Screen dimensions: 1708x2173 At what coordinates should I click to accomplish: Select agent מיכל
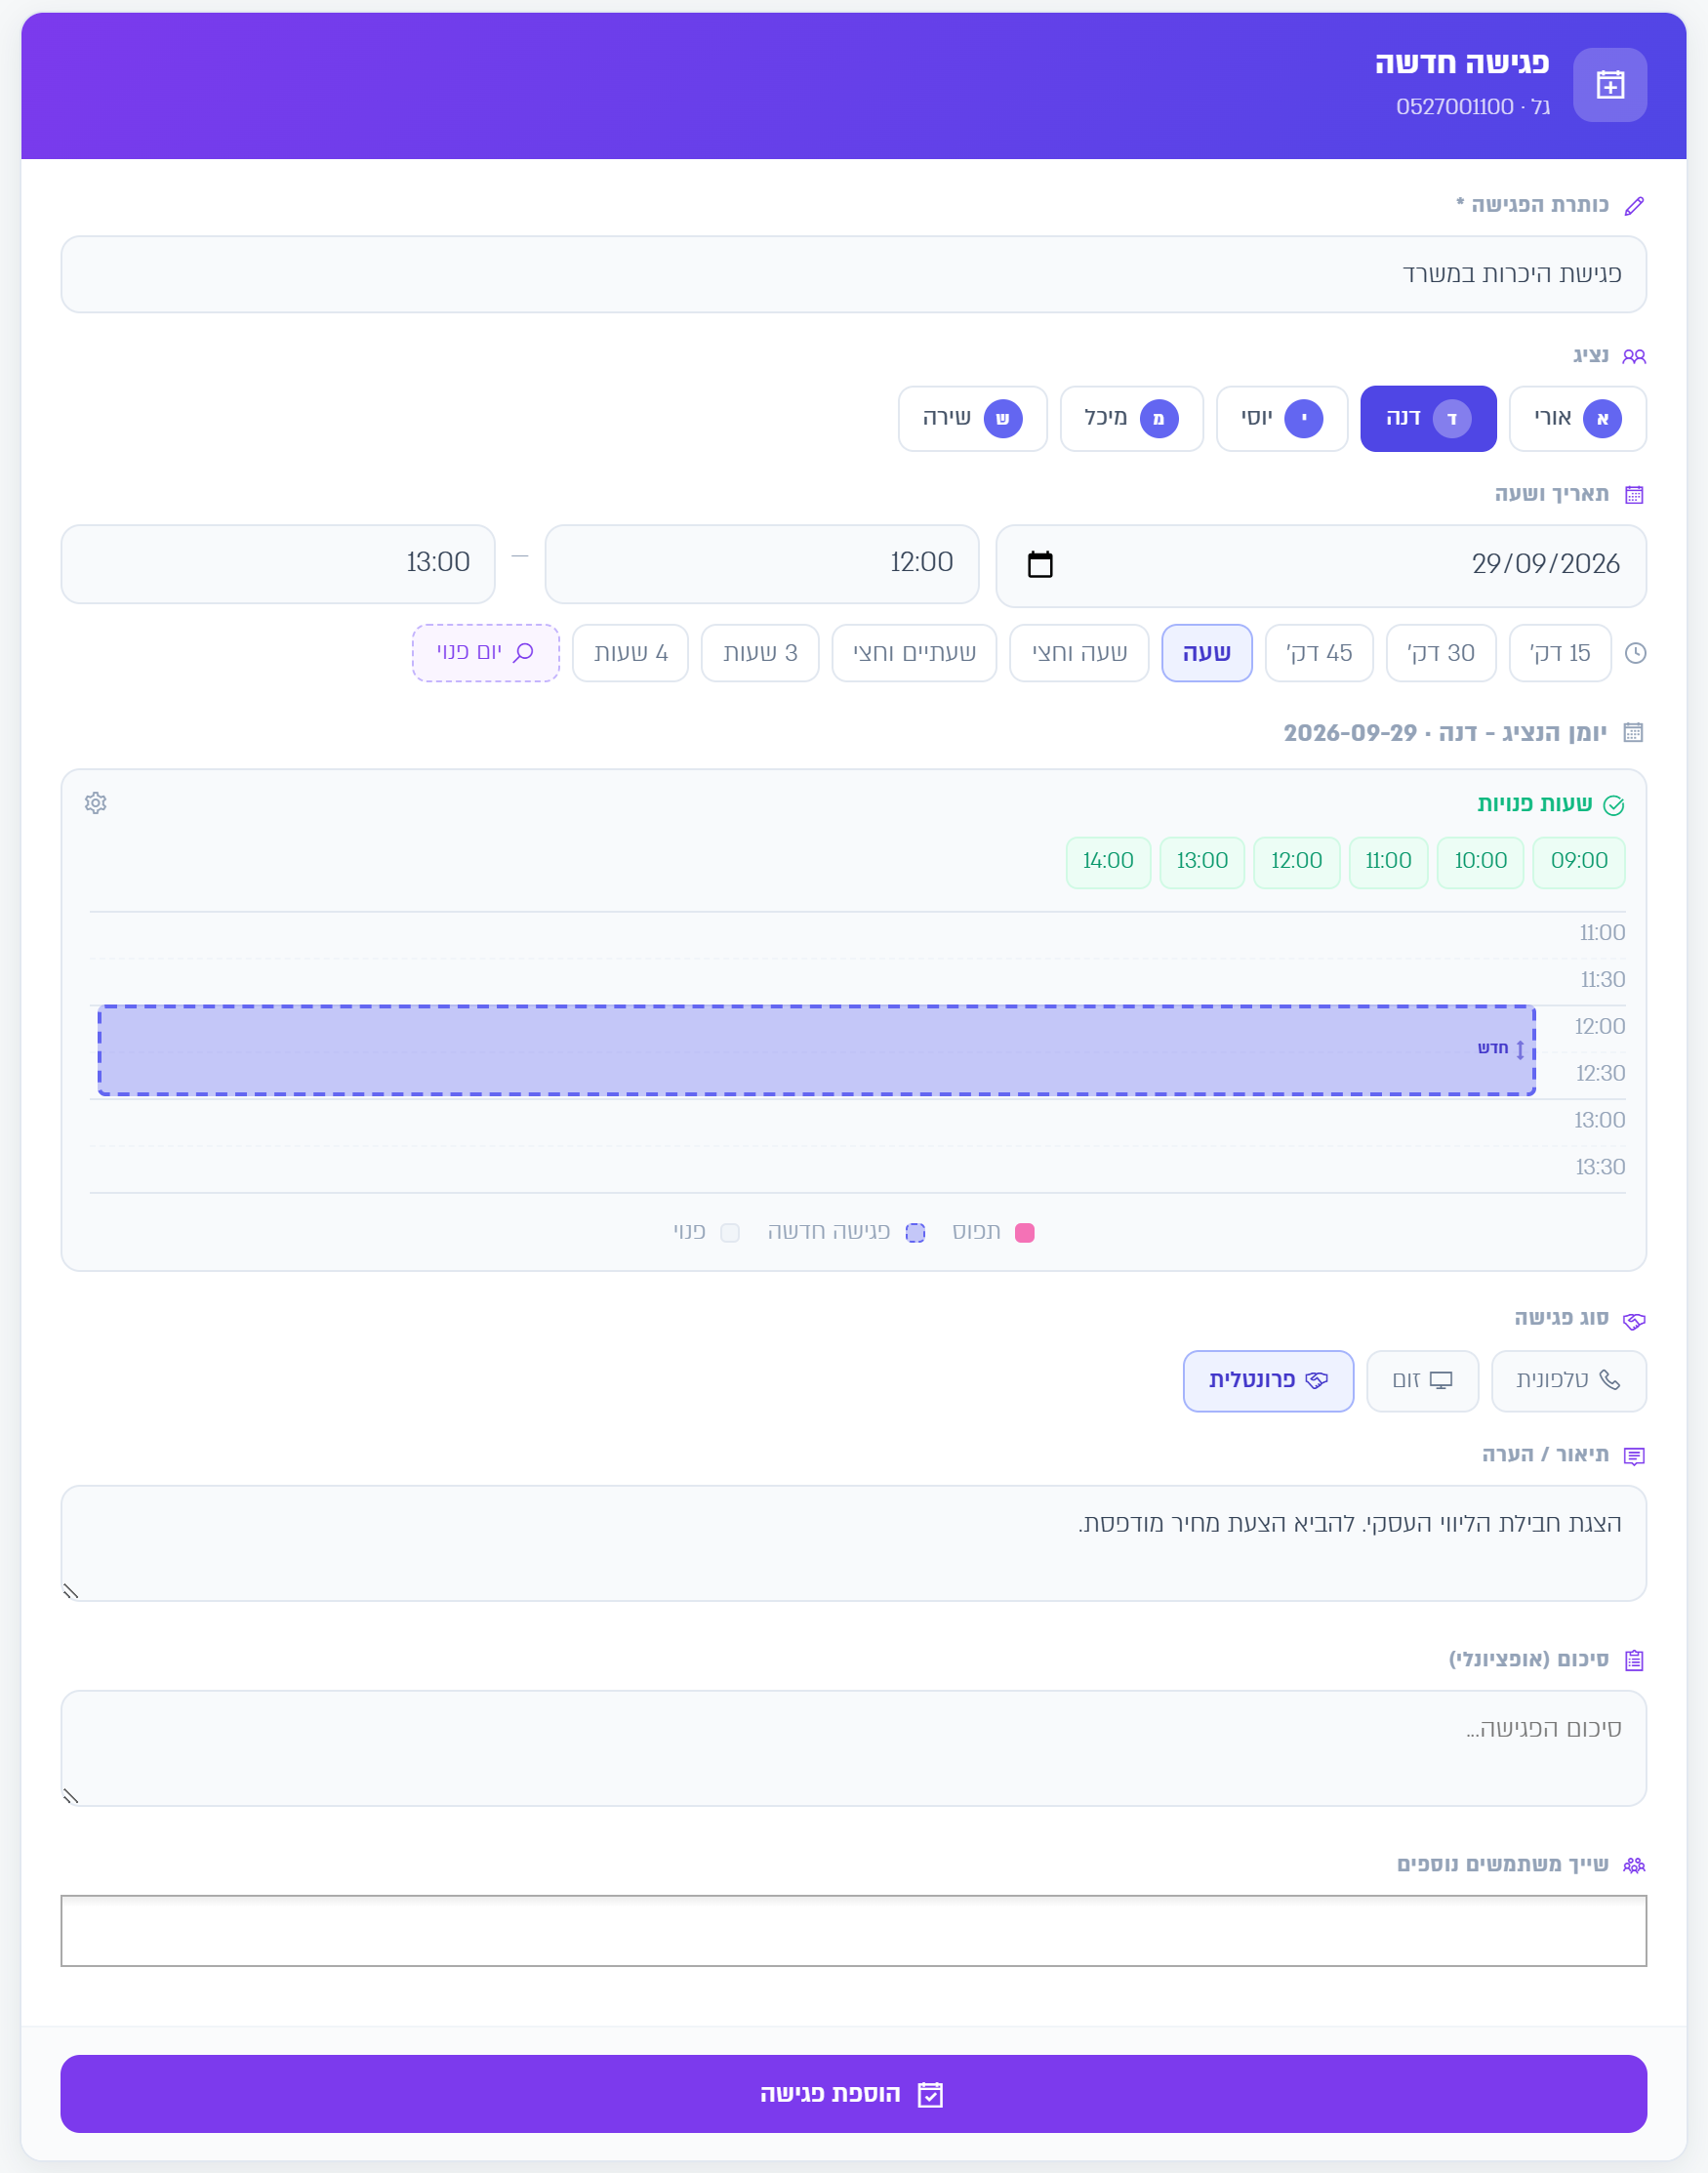[x=1131, y=419]
